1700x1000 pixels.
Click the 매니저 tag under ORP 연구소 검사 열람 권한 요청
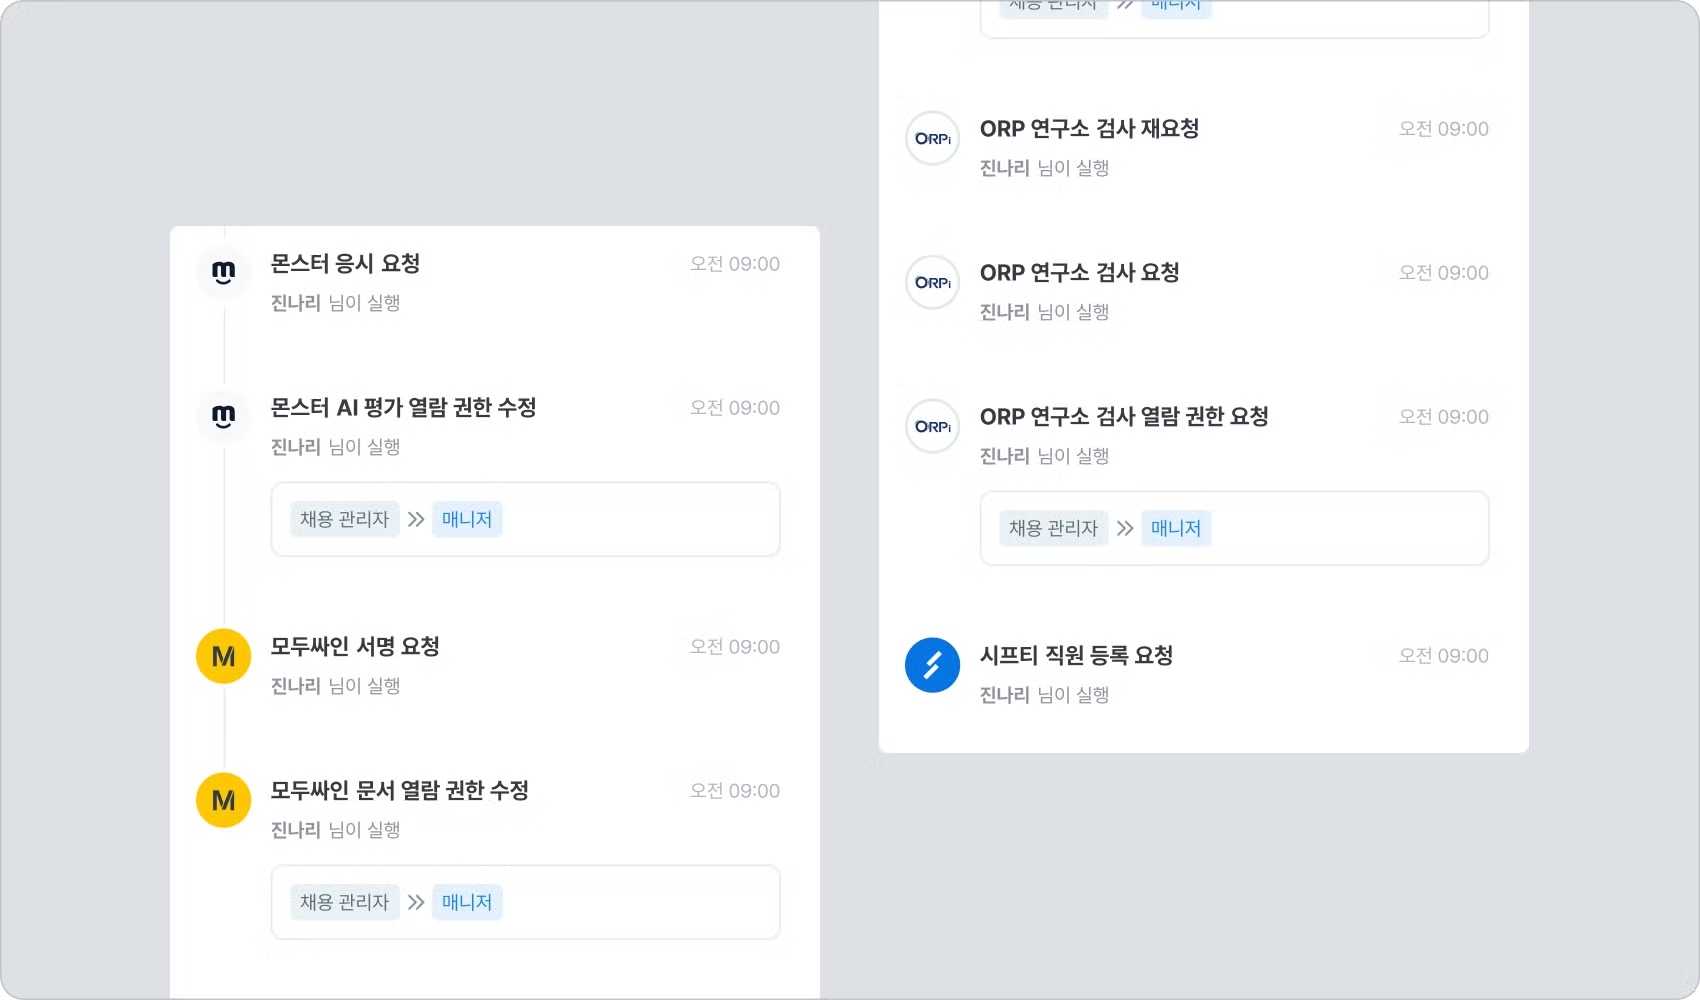[1175, 528]
